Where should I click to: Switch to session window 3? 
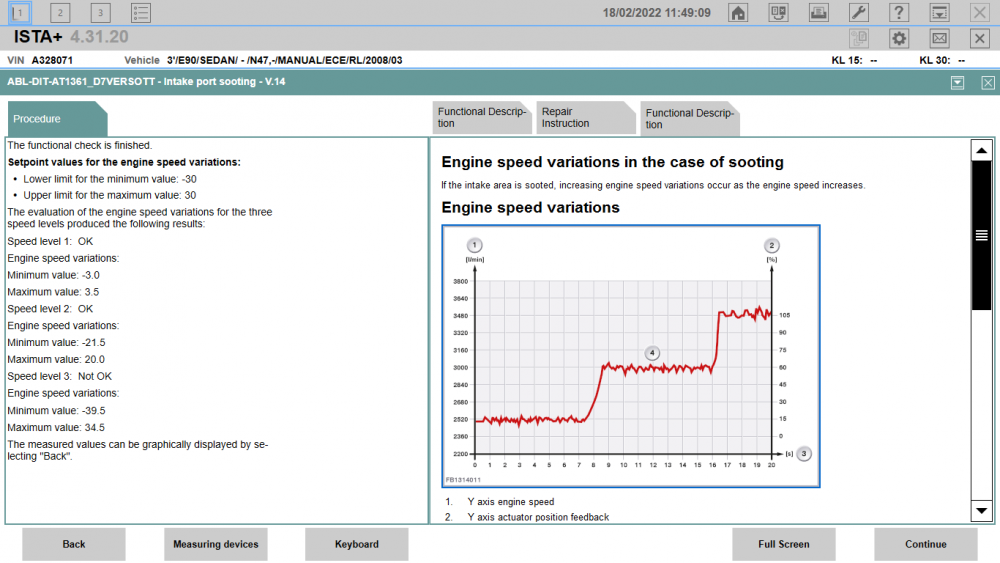coord(100,13)
